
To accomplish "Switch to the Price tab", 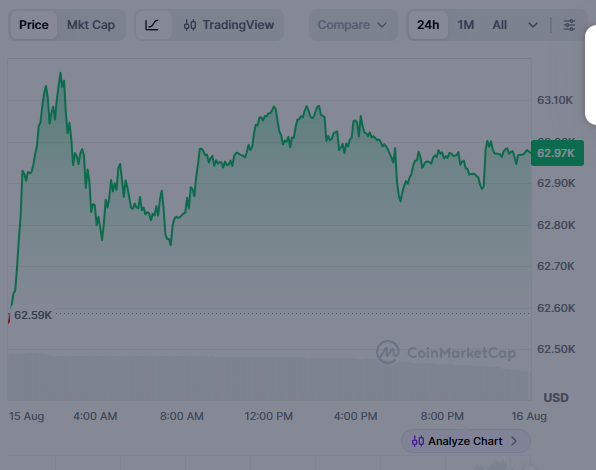I will coord(34,25).
